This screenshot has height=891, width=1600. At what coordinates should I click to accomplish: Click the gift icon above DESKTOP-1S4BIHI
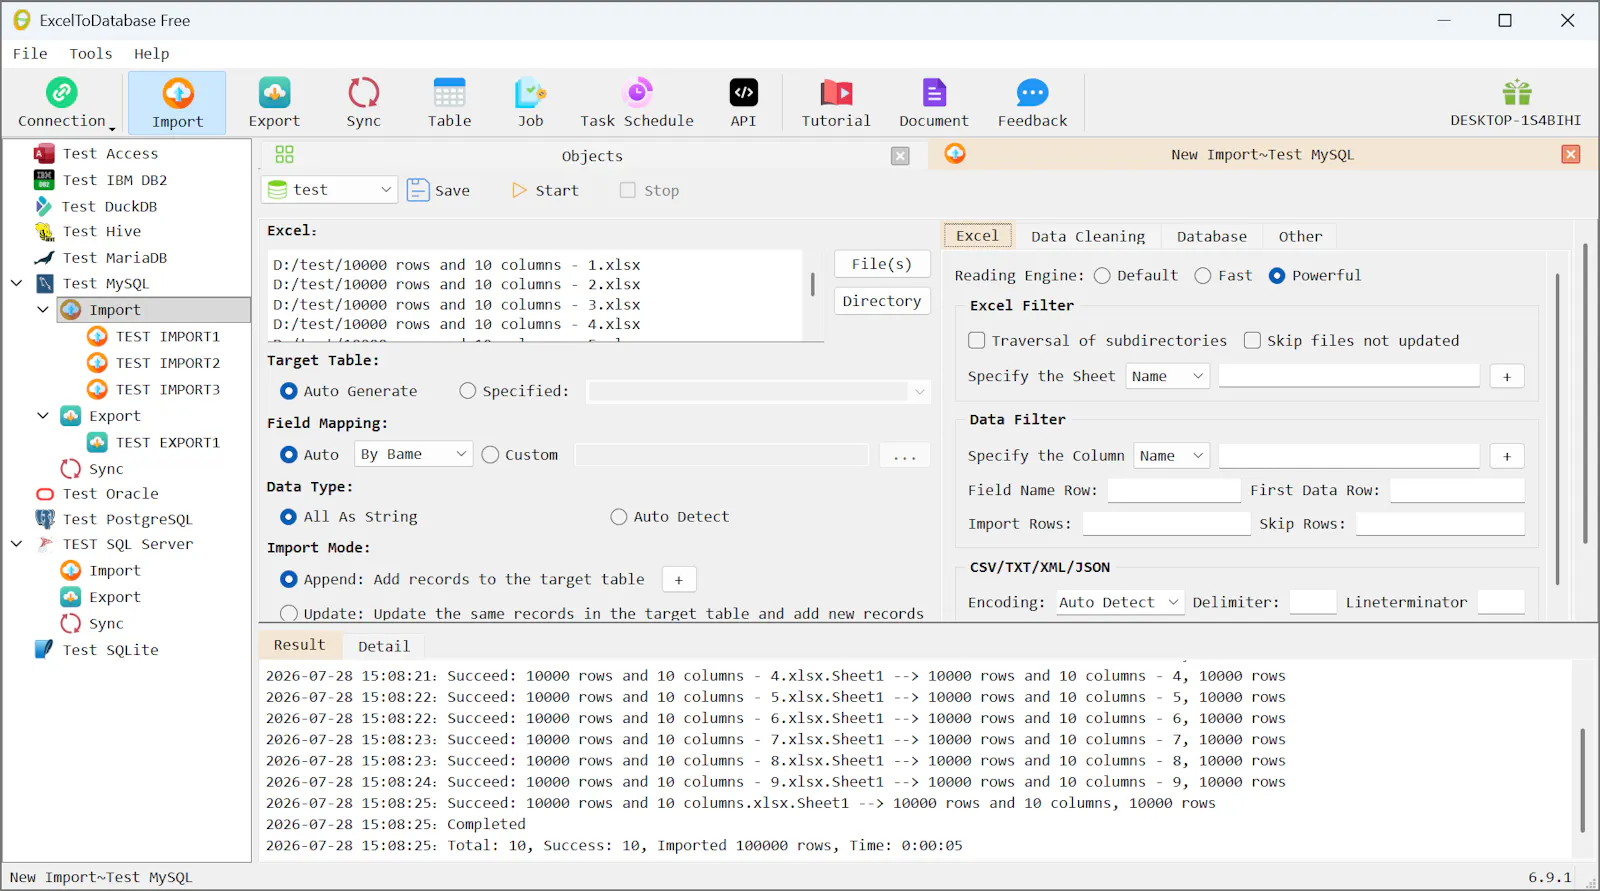[1517, 93]
